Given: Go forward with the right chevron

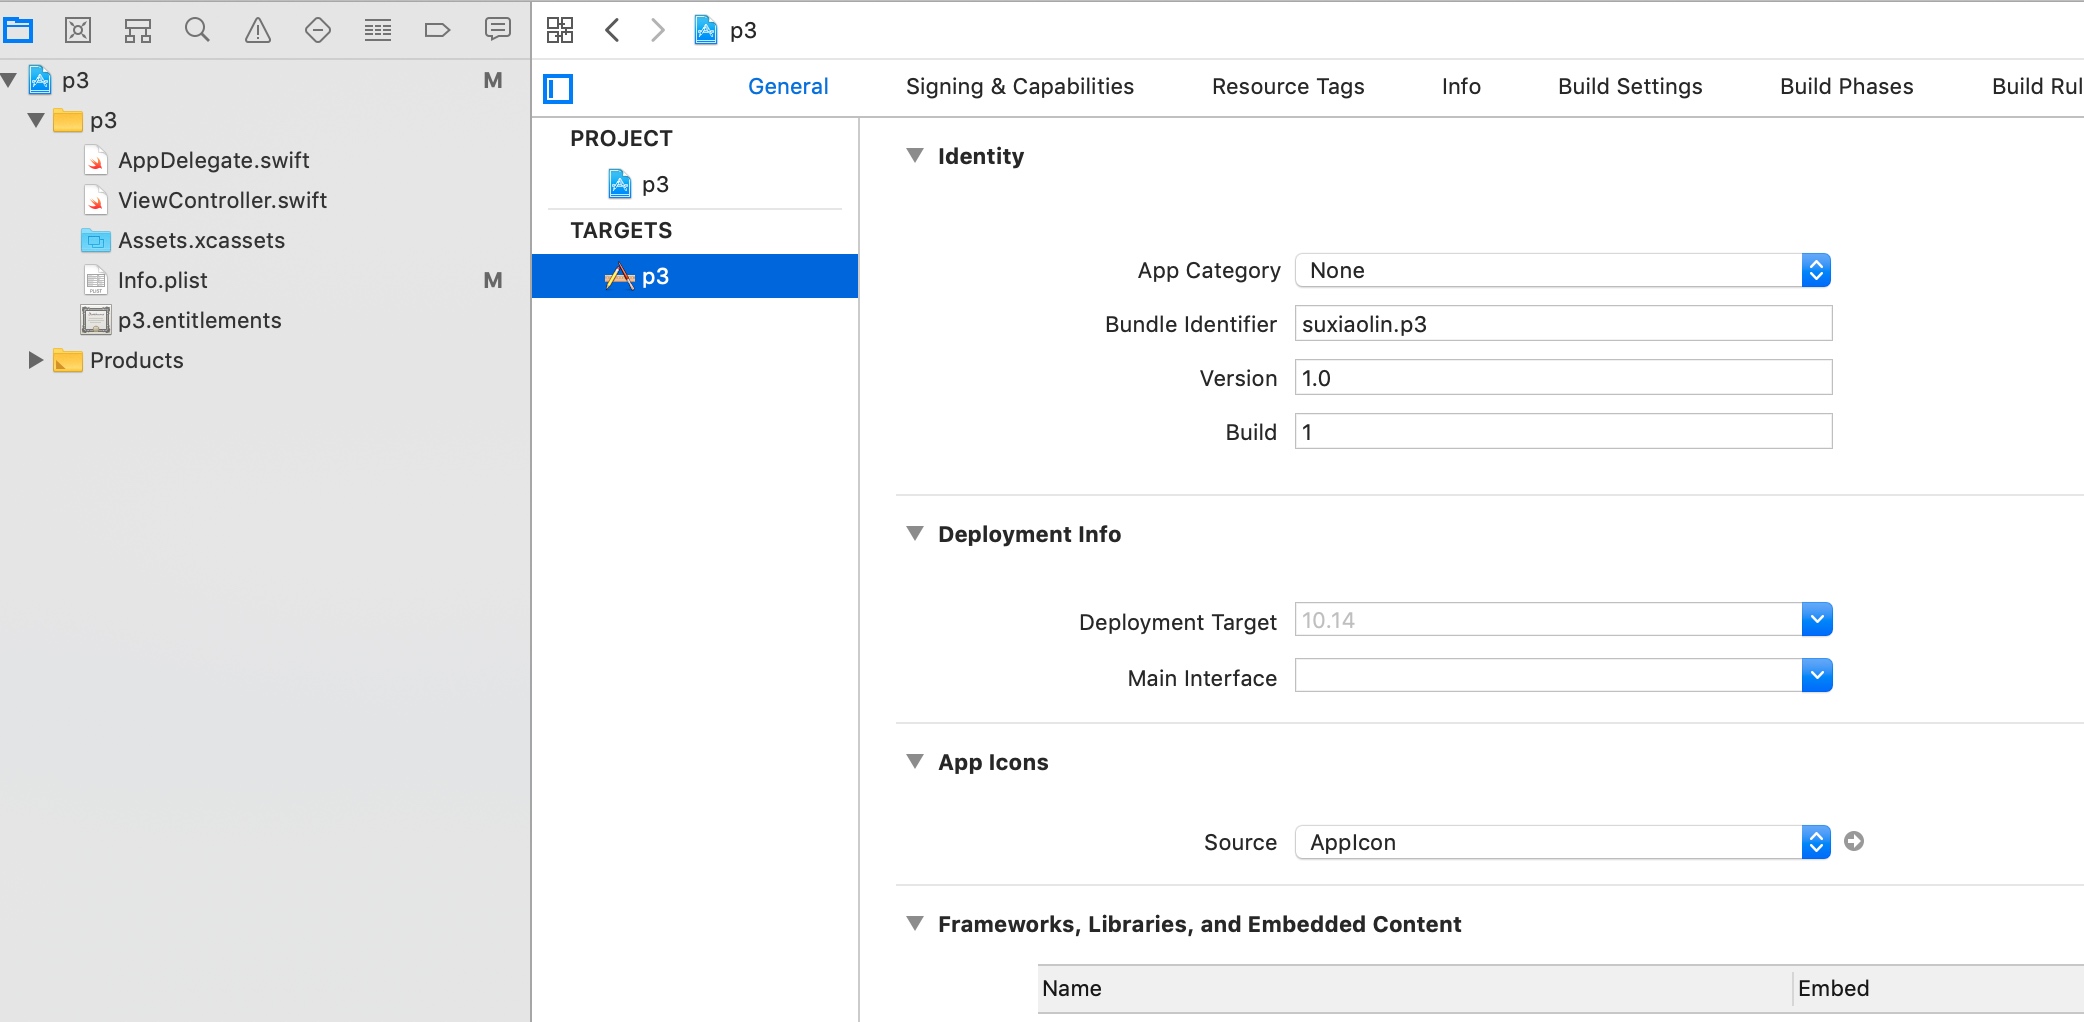Looking at the screenshot, I should coord(657,30).
